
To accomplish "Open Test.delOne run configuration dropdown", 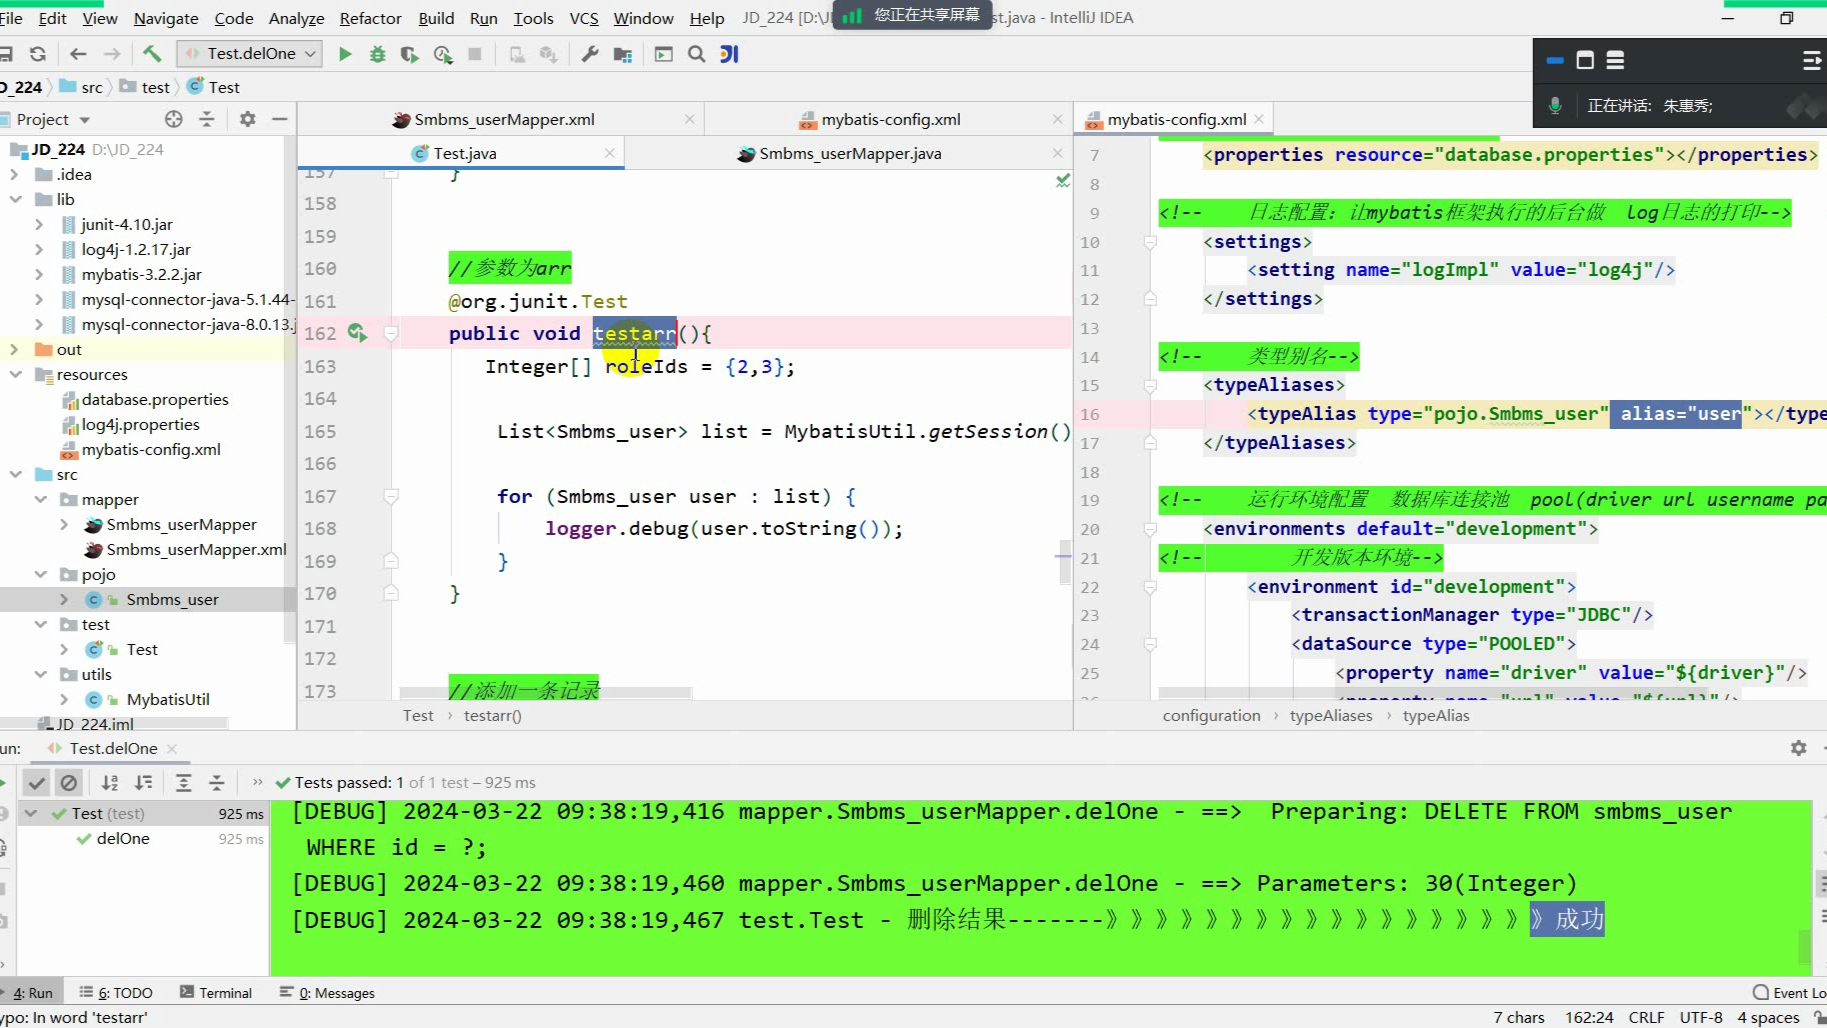I will tap(249, 54).
